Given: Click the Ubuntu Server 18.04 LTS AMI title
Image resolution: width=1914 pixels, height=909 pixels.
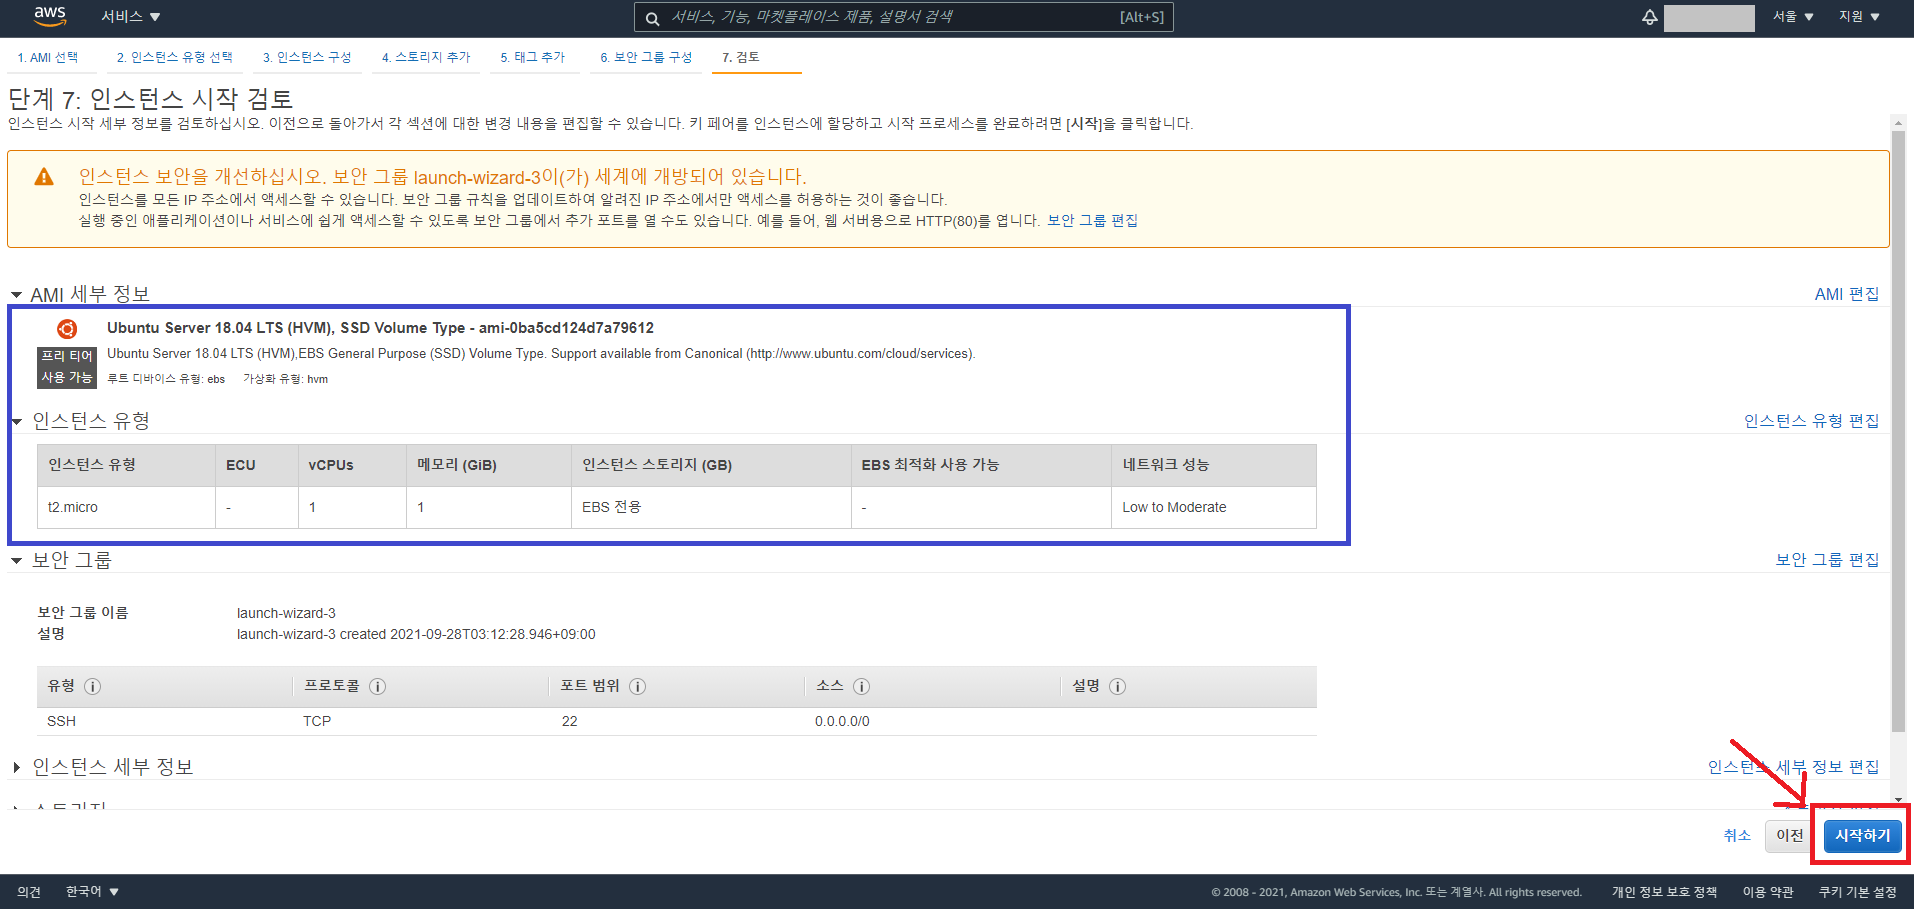Looking at the screenshot, I should [x=380, y=328].
